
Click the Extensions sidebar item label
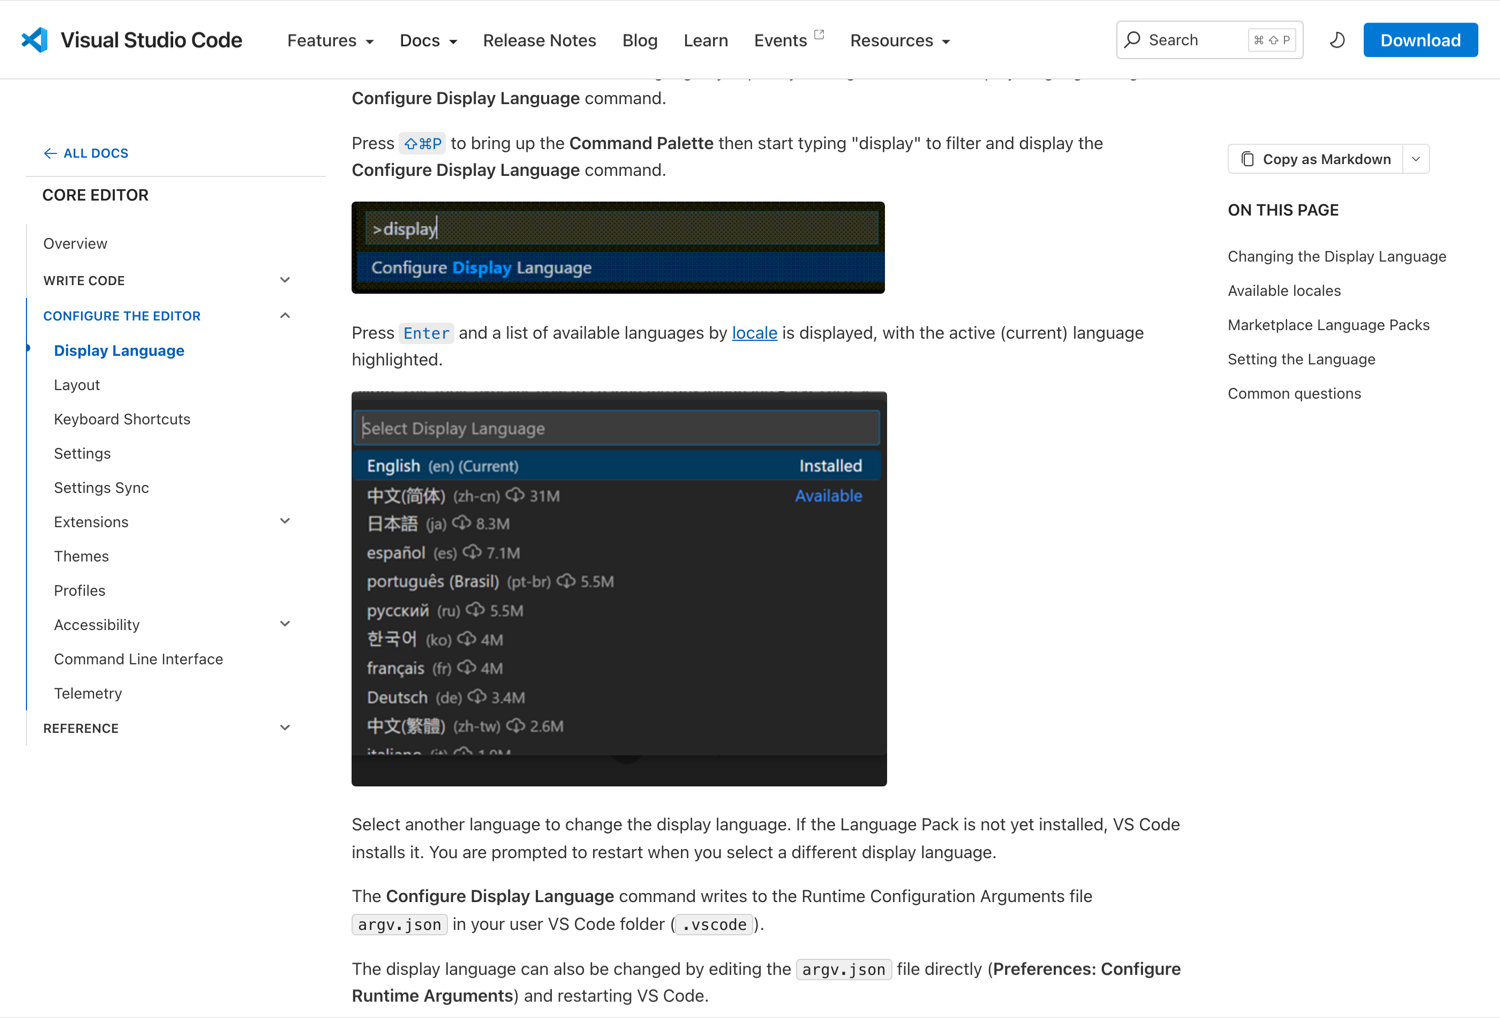(x=91, y=522)
